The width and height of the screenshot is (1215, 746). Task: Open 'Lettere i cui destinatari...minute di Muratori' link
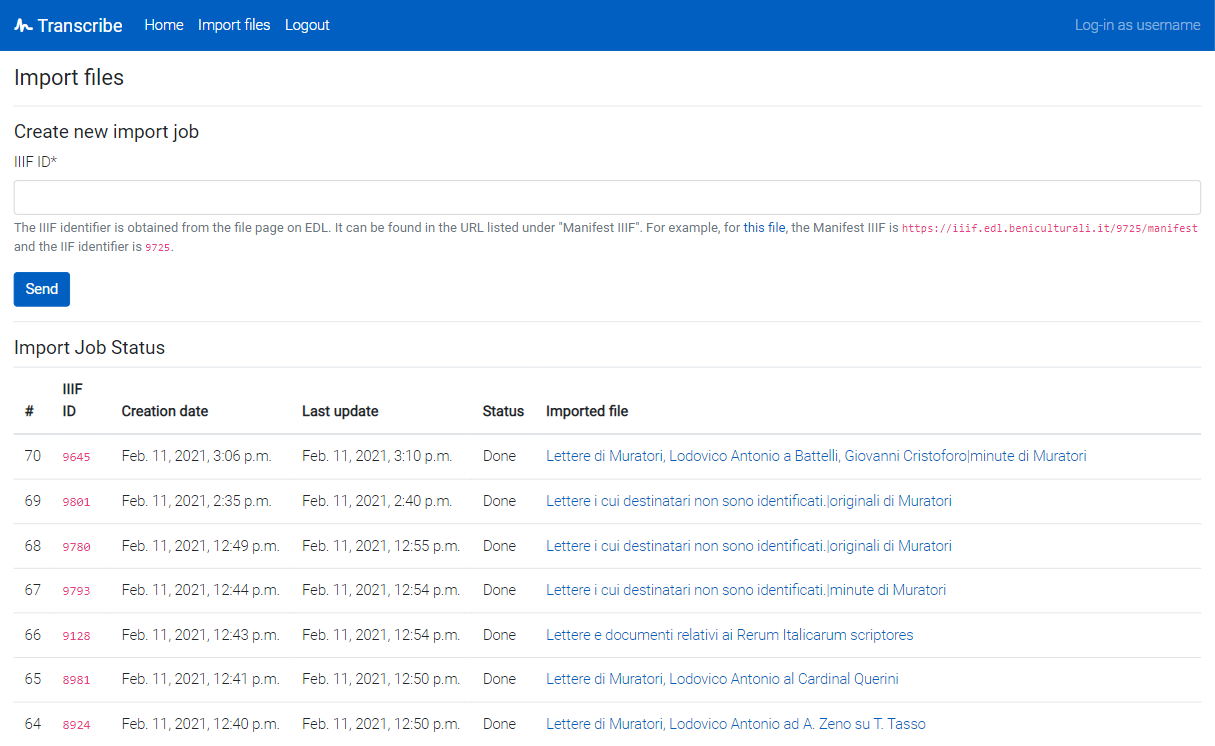point(746,590)
